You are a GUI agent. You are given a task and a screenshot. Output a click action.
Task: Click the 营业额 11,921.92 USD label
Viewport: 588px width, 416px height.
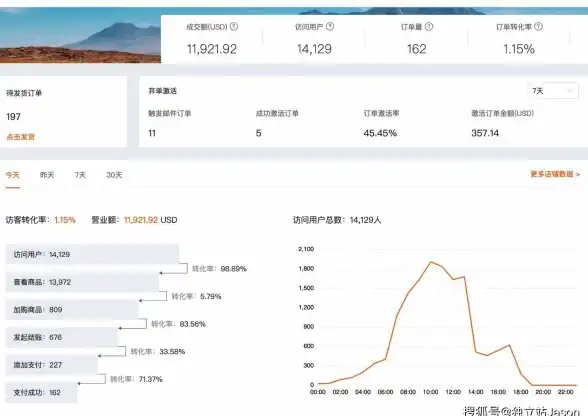pos(134,220)
